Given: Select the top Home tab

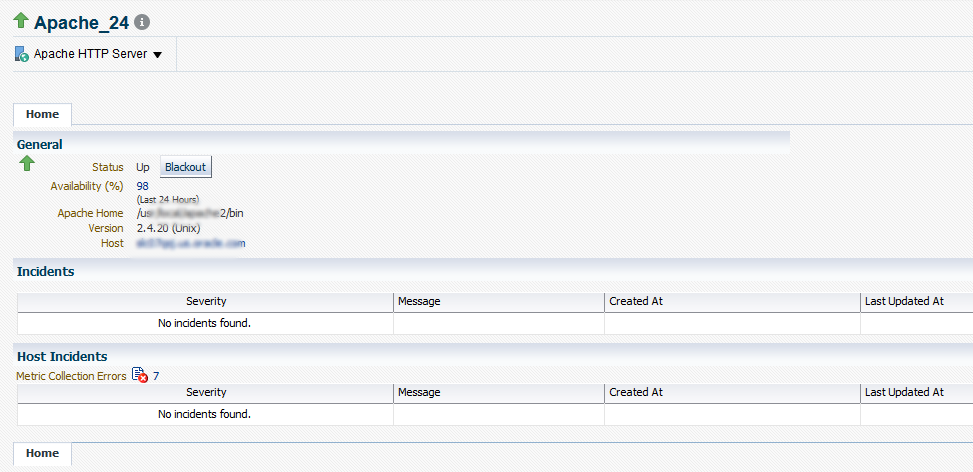Looking at the screenshot, I should point(42,114).
